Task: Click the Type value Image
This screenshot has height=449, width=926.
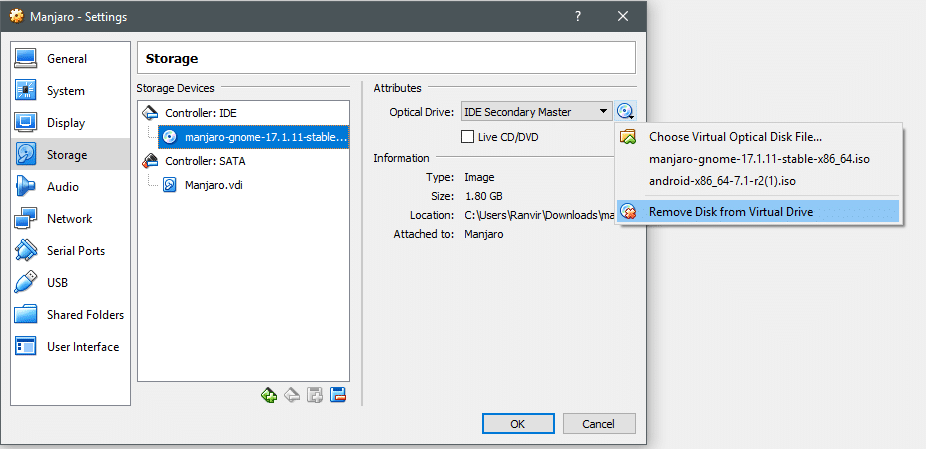Action: tap(480, 177)
